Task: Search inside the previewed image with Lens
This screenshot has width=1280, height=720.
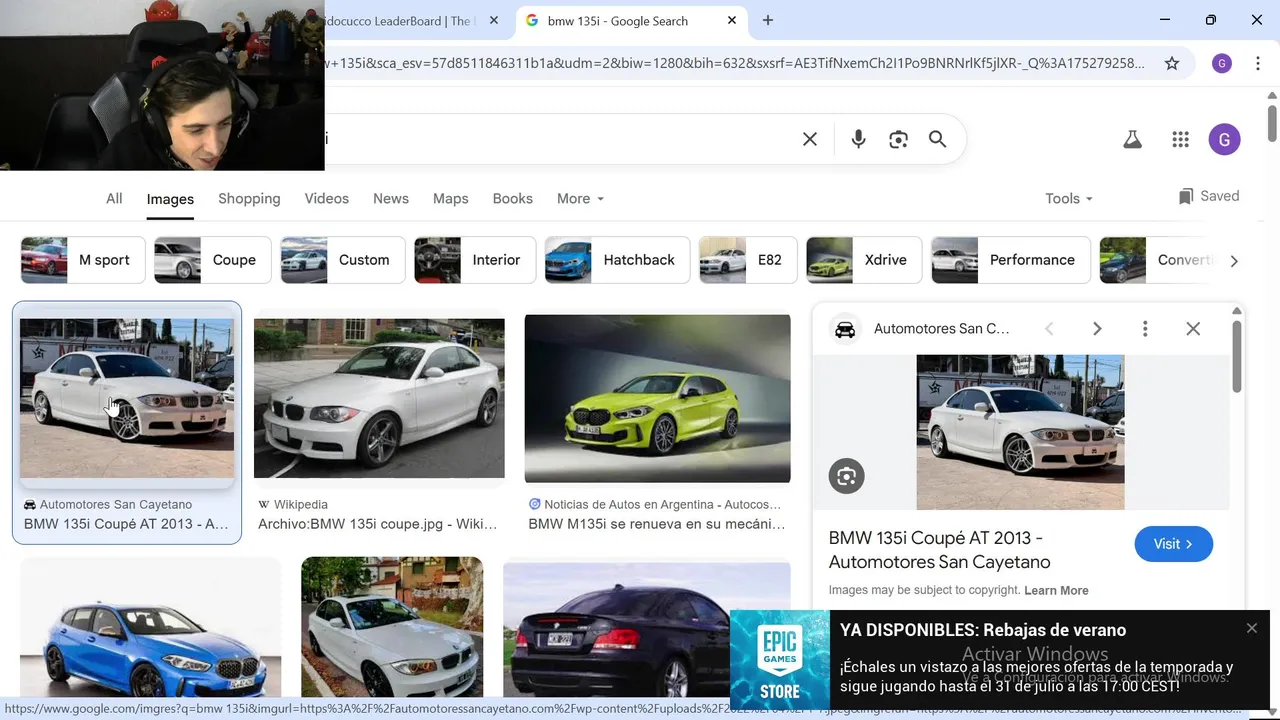Action: coord(846,476)
